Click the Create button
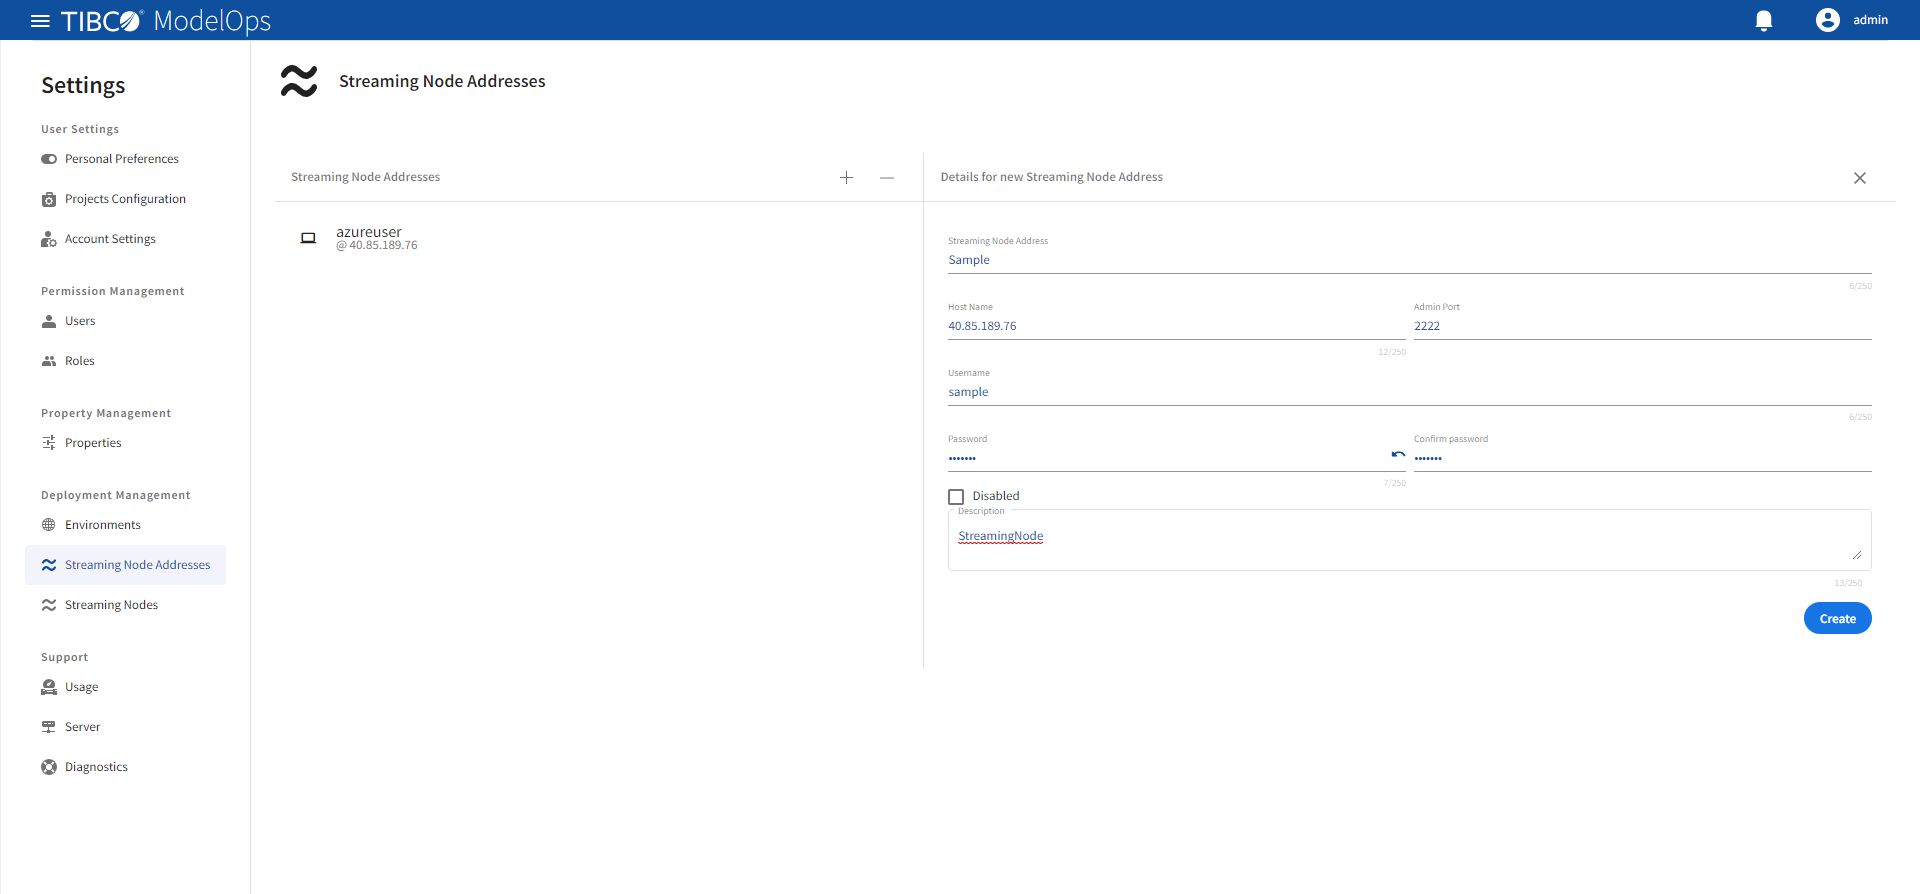 tap(1837, 618)
